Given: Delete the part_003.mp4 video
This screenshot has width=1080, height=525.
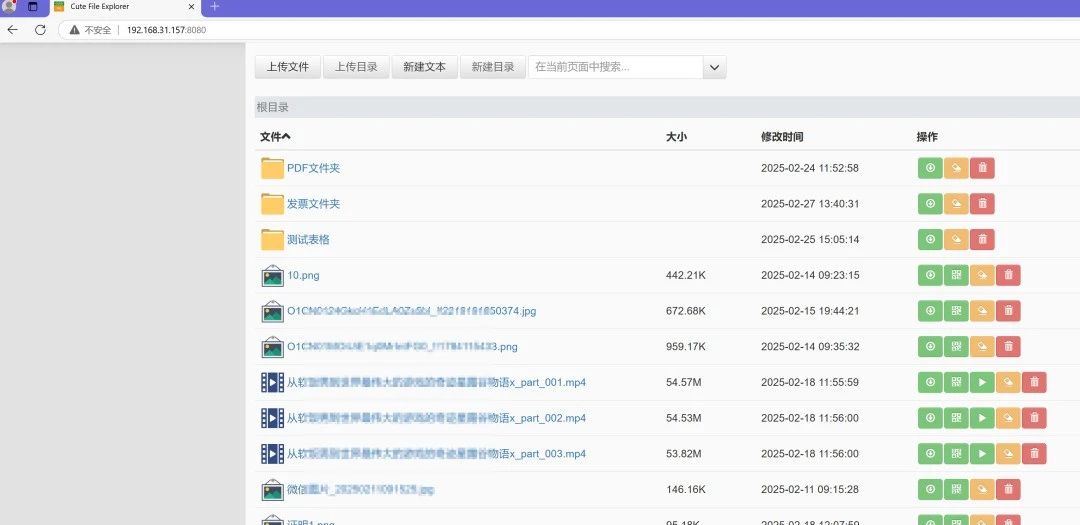Looking at the screenshot, I should [1035, 454].
